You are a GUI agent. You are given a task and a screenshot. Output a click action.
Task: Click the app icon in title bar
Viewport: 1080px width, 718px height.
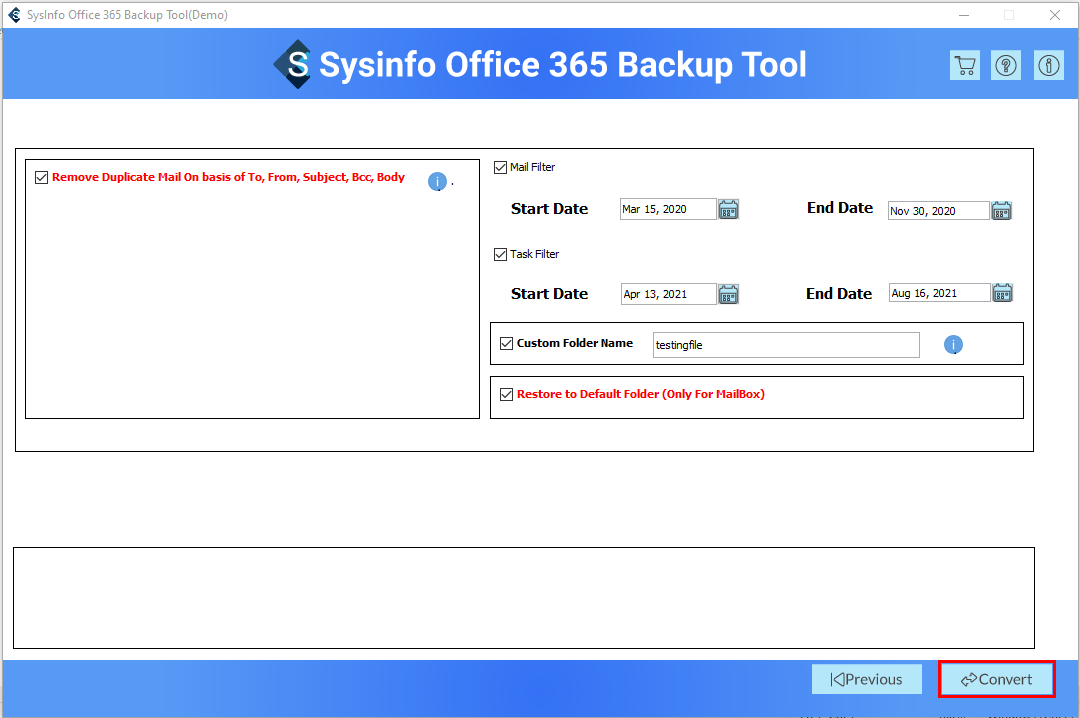[x=14, y=14]
